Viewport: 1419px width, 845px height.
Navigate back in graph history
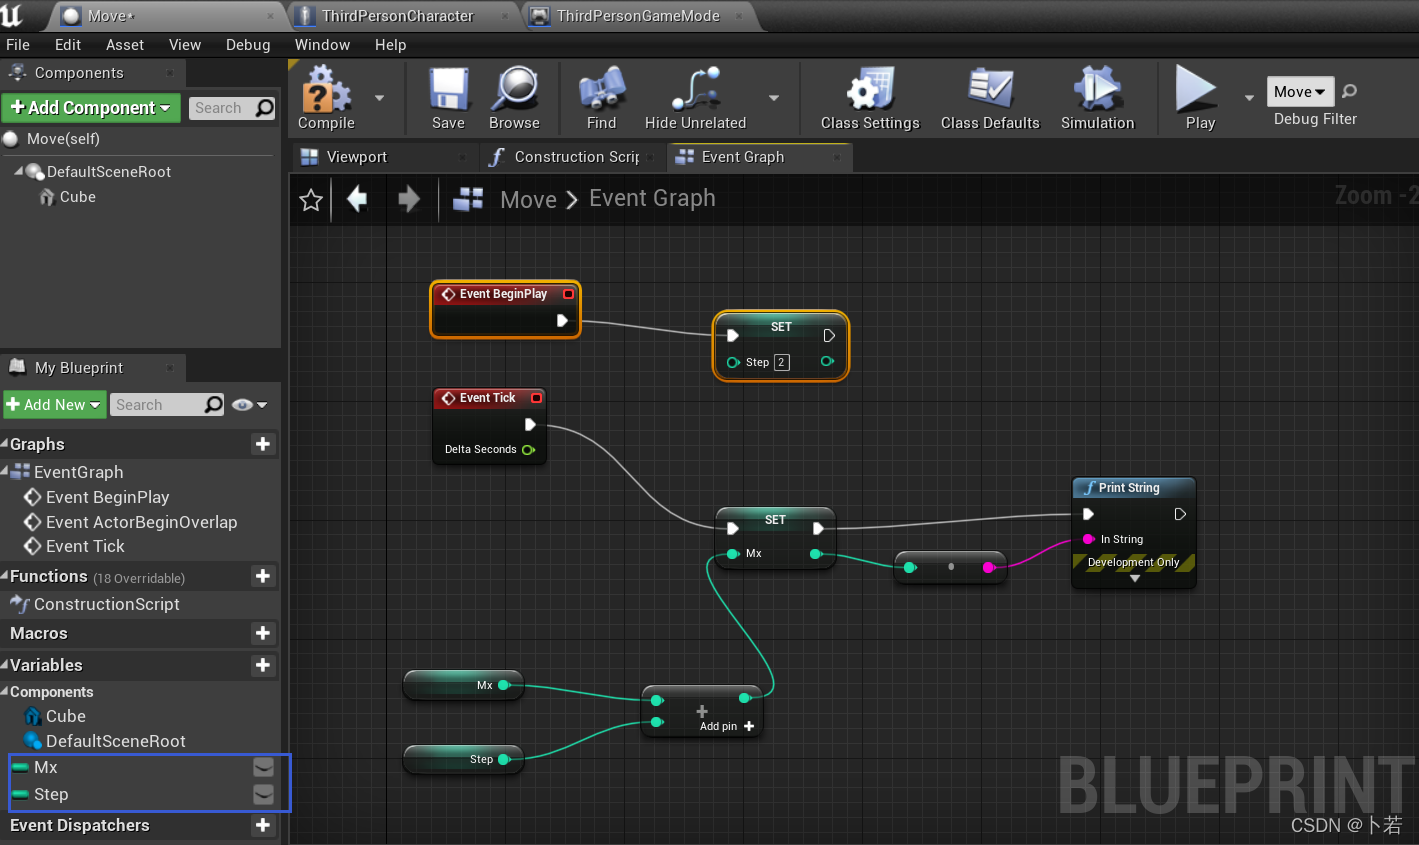pyautogui.click(x=356, y=199)
